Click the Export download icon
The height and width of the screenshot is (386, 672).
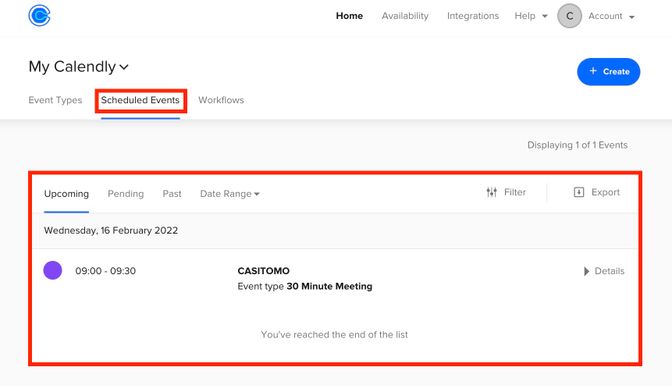(x=579, y=192)
